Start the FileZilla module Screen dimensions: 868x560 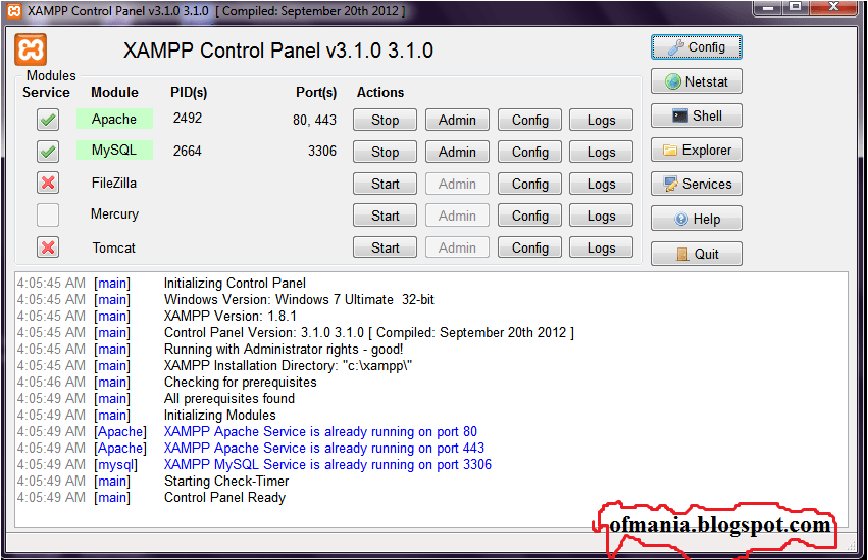coord(385,184)
